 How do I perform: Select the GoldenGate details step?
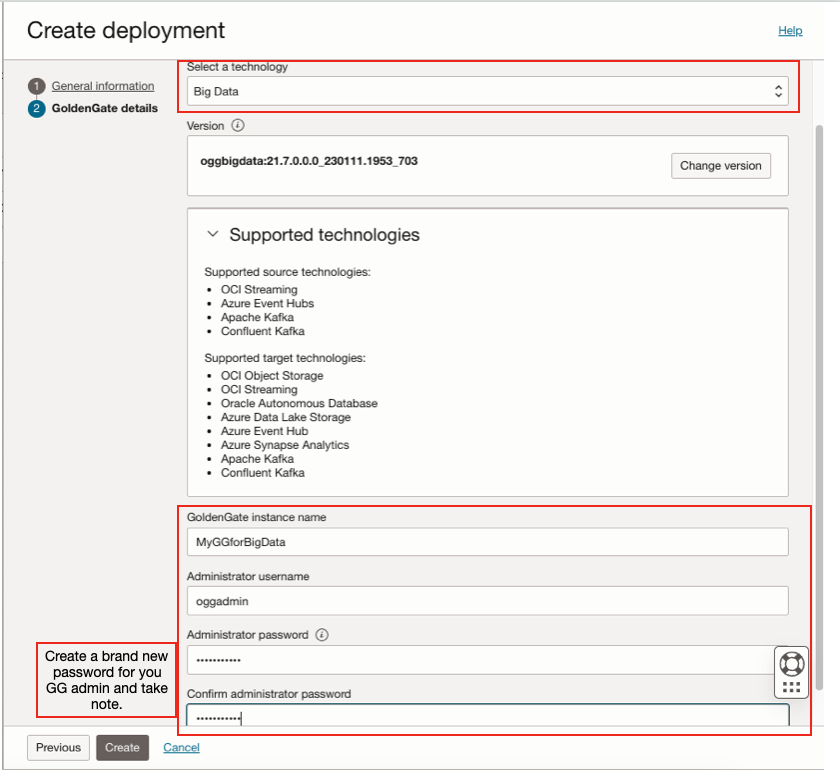pos(104,108)
